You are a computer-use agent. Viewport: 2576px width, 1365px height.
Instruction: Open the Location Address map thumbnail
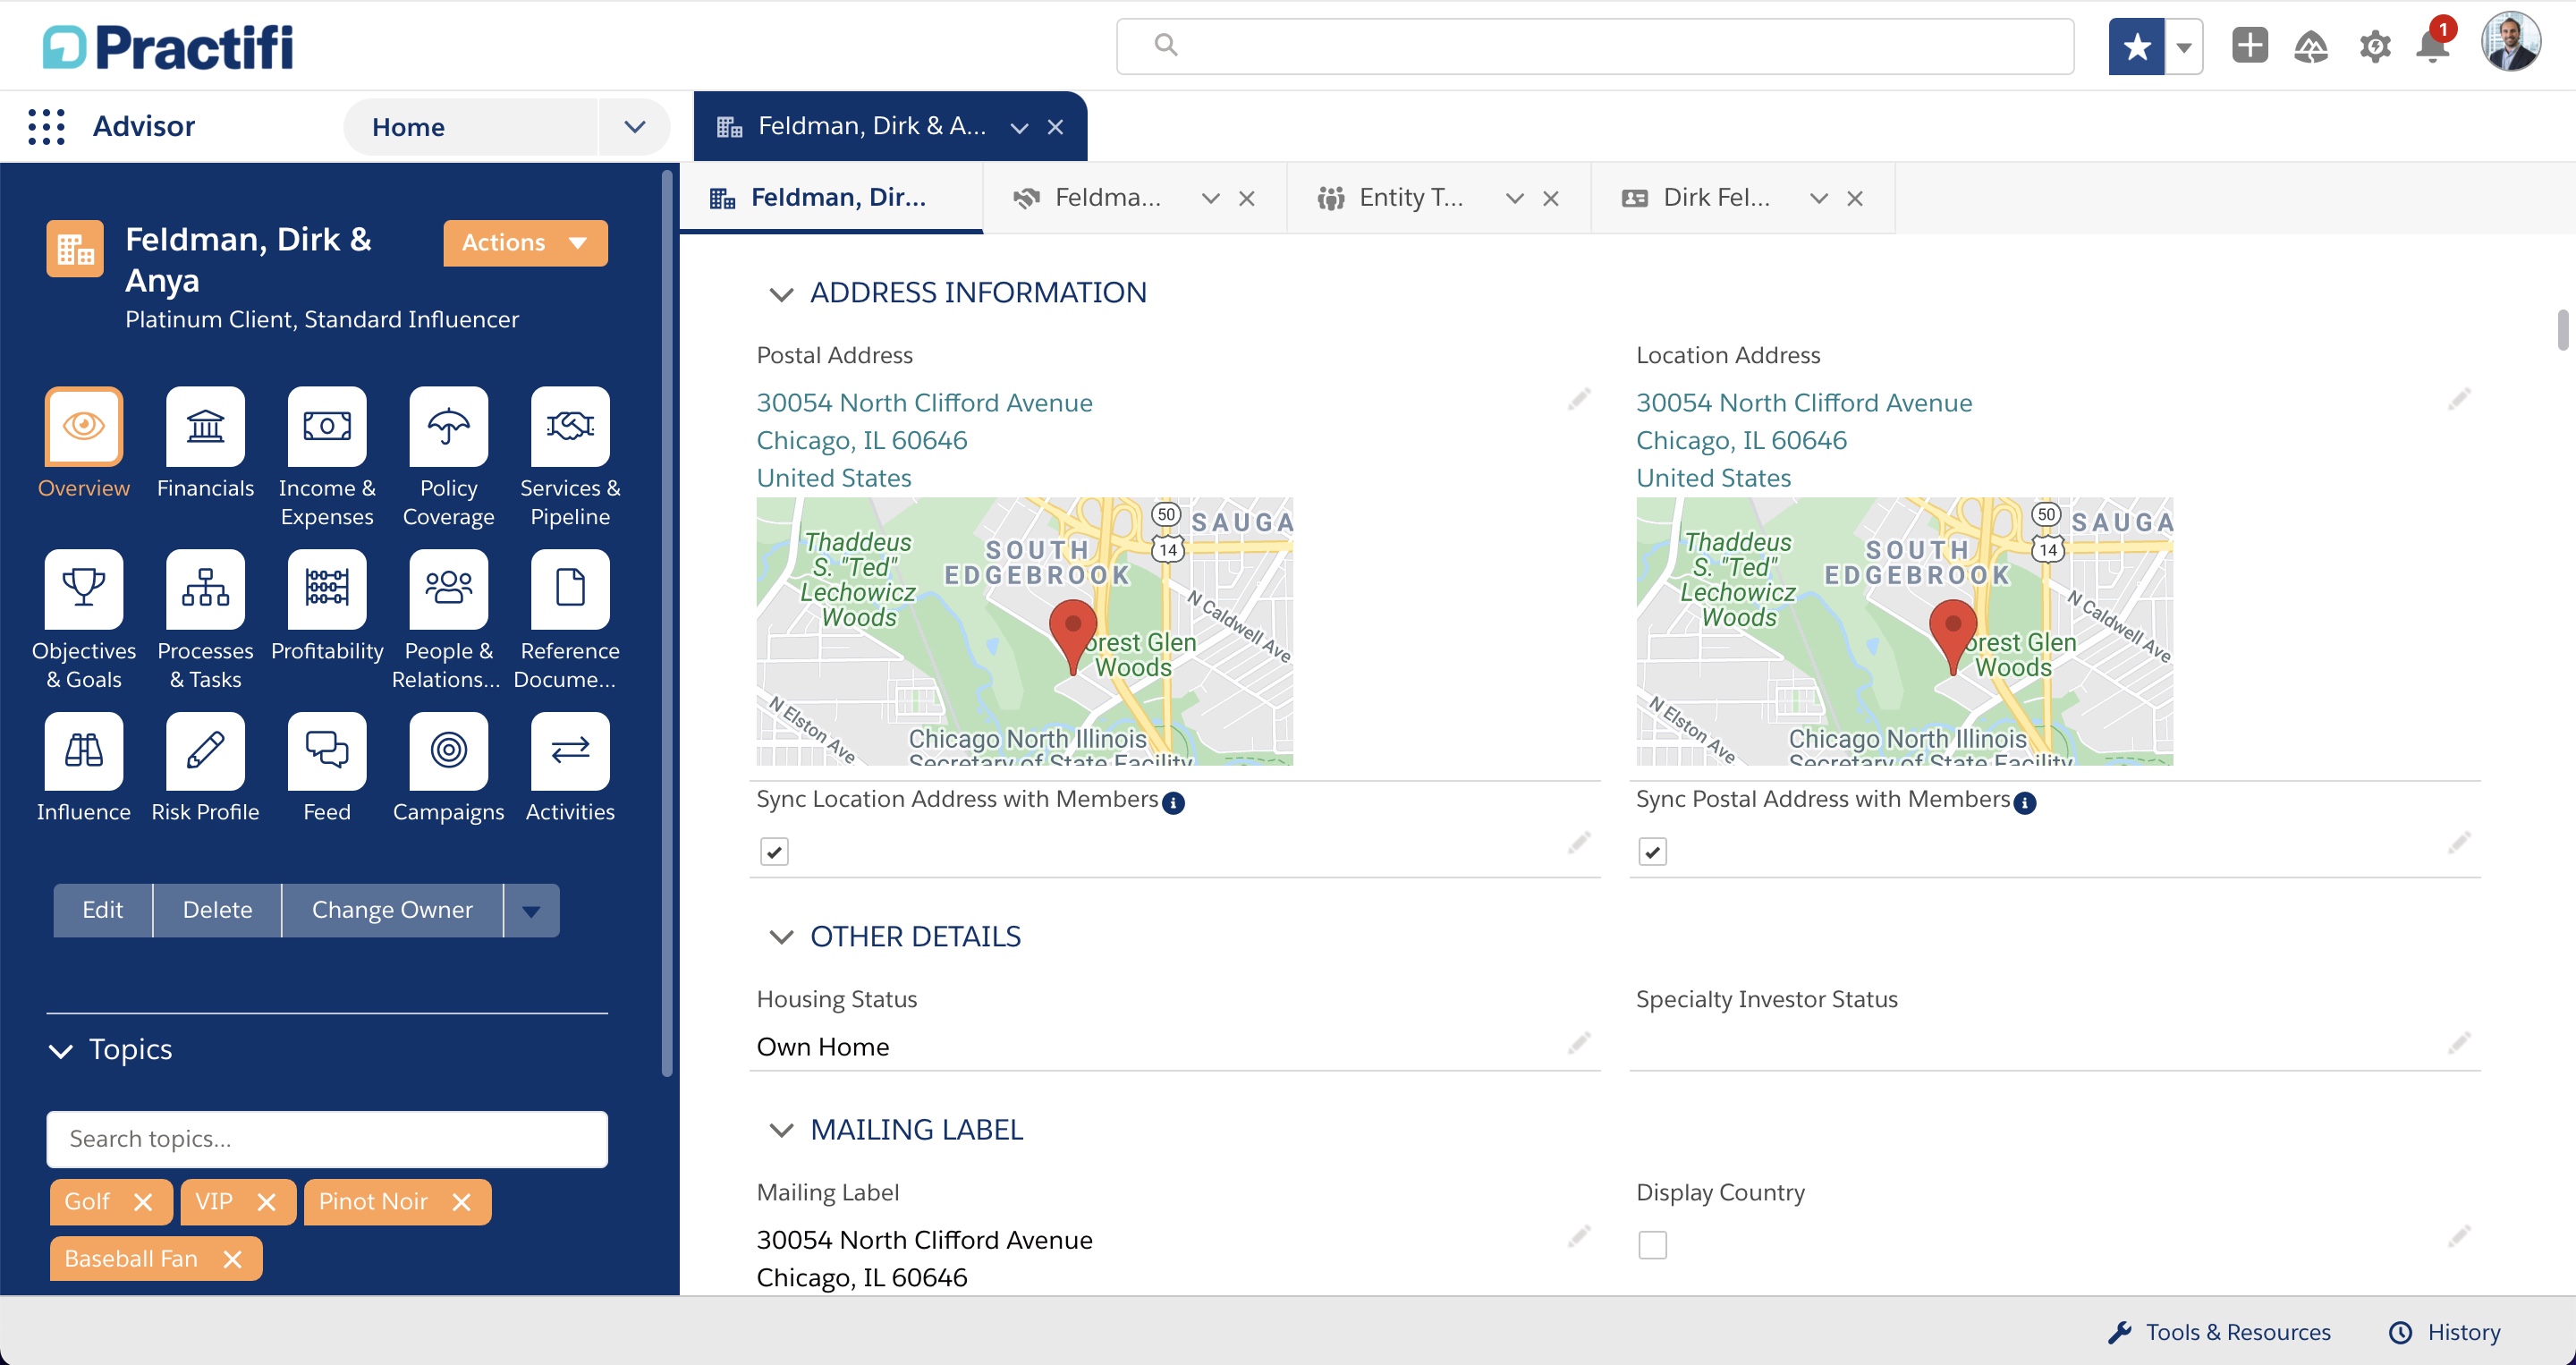click(x=1905, y=632)
